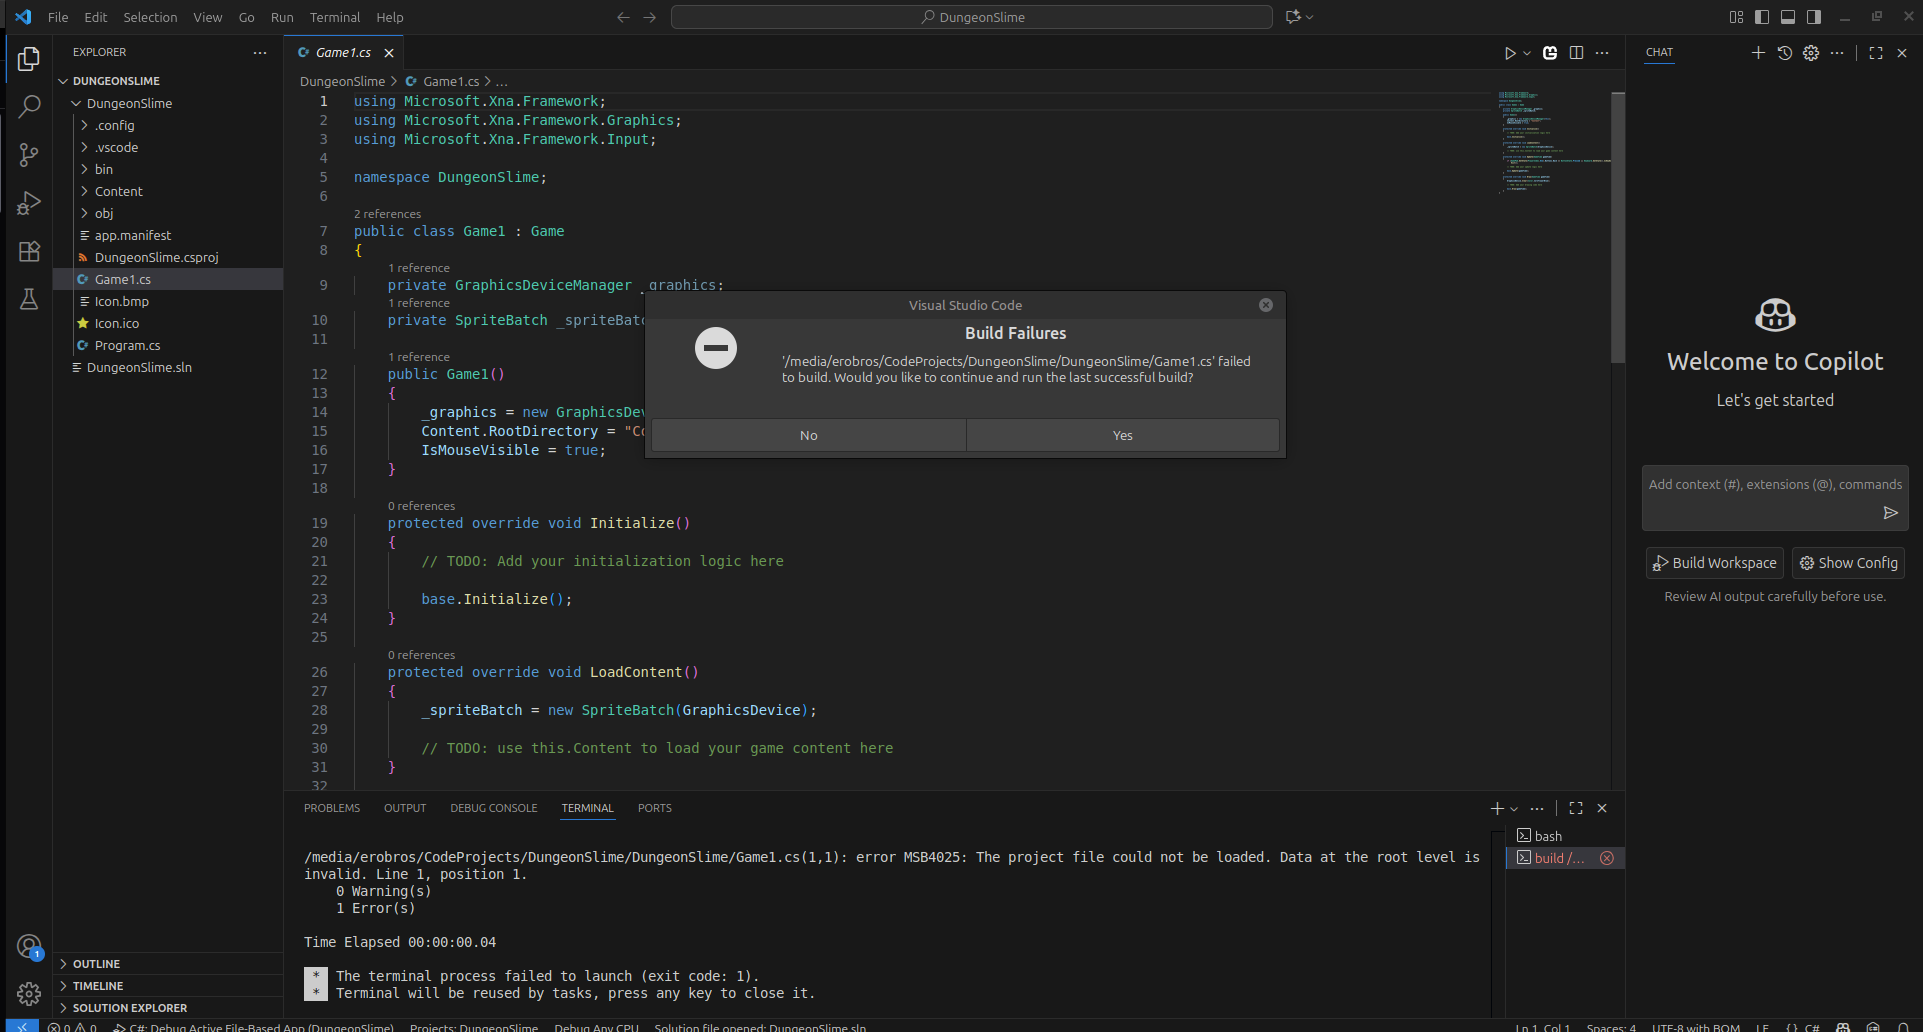Open the Run and Debug view
The height and width of the screenshot is (1032, 1923).
pyautogui.click(x=29, y=203)
